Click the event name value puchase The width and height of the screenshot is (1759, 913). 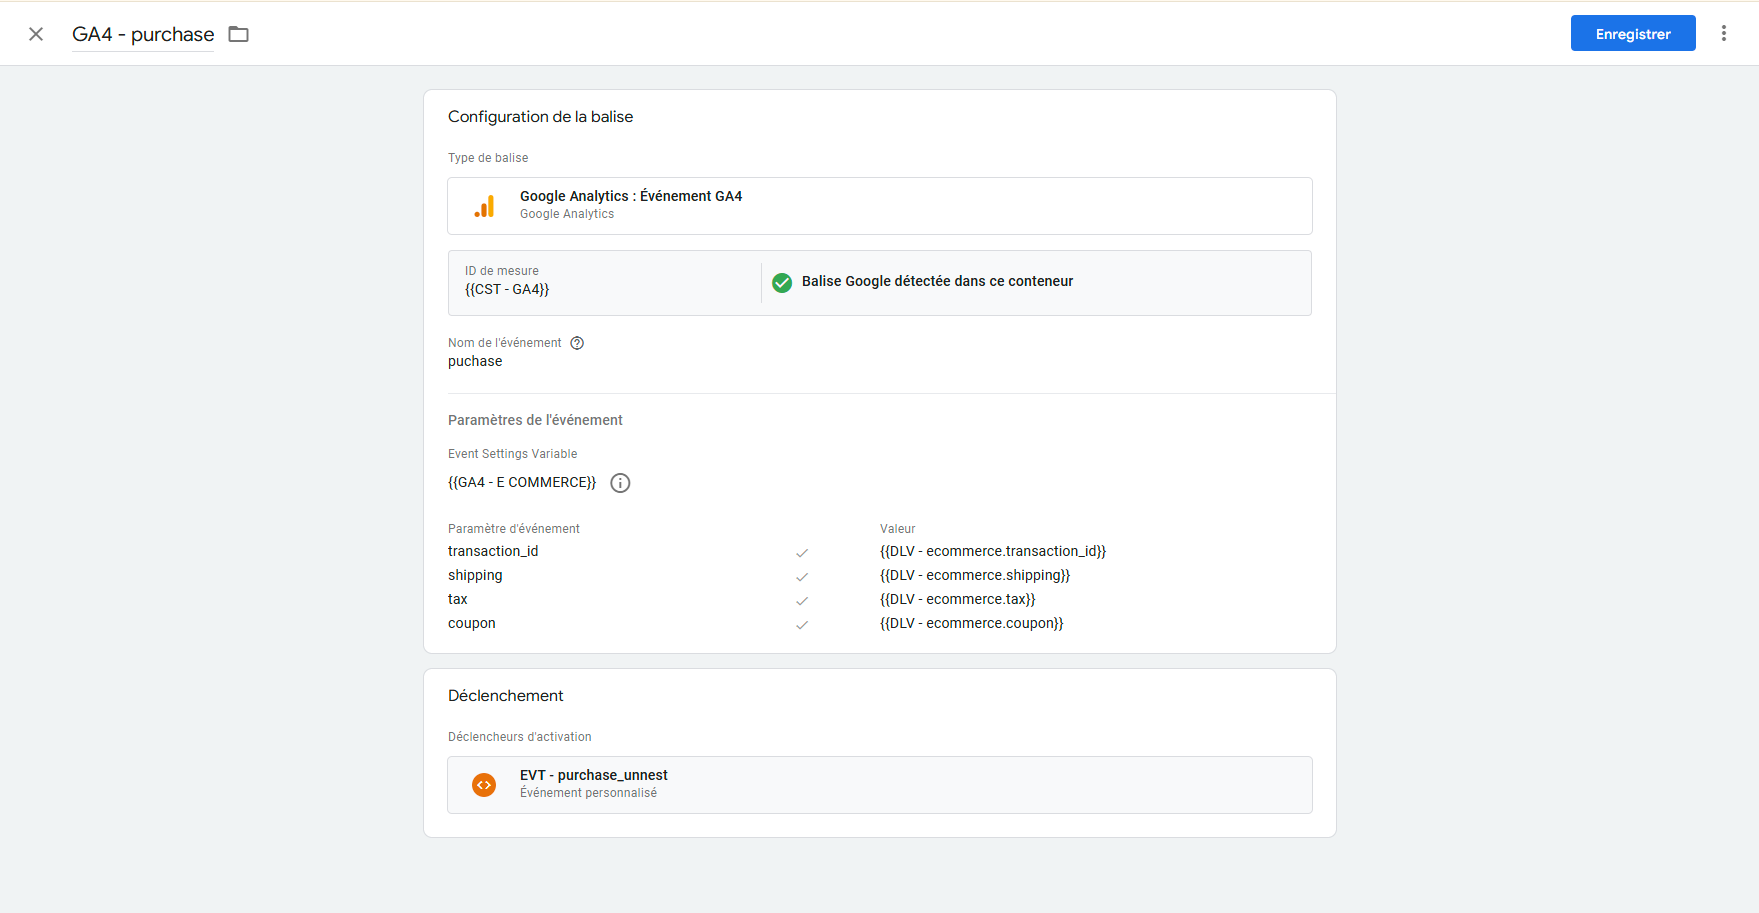point(475,361)
